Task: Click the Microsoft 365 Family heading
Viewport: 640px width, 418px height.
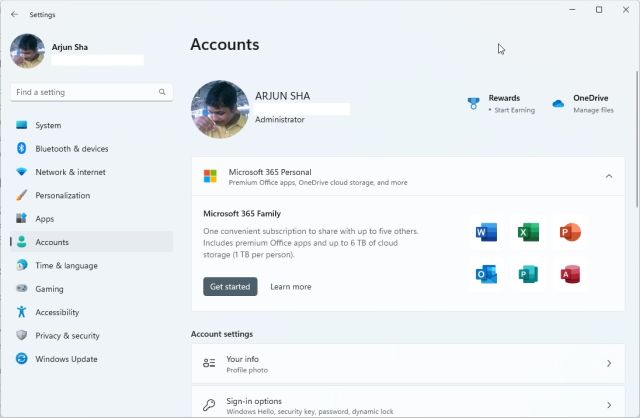Action: click(x=242, y=213)
